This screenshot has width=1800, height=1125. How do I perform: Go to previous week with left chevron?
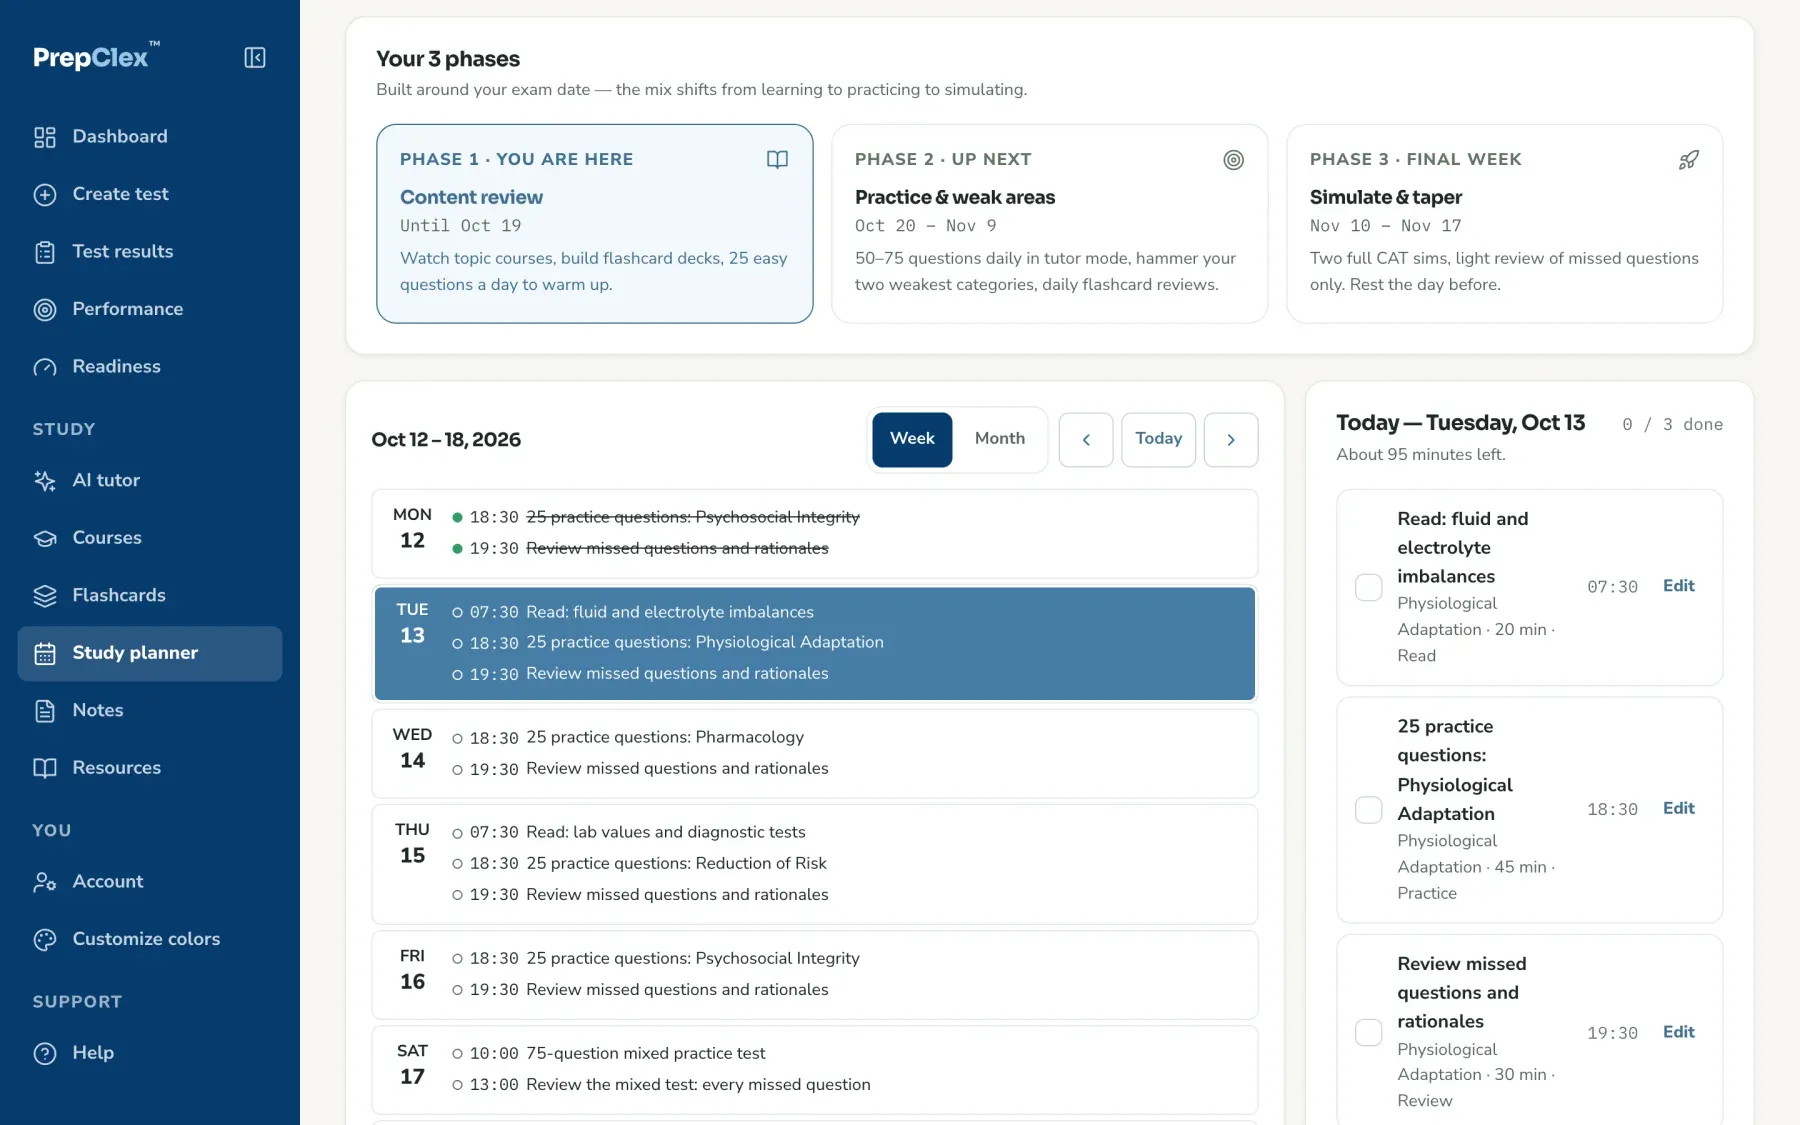pyautogui.click(x=1086, y=440)
